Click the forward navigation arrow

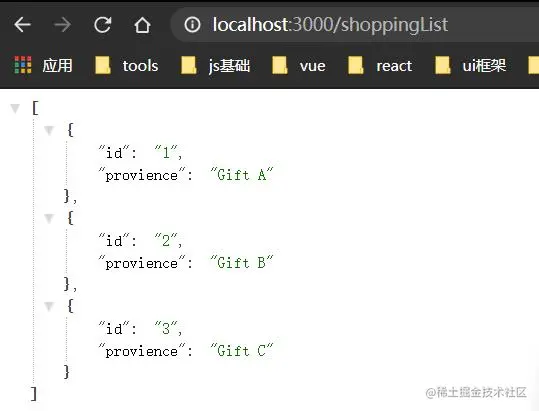coord(62,25)
